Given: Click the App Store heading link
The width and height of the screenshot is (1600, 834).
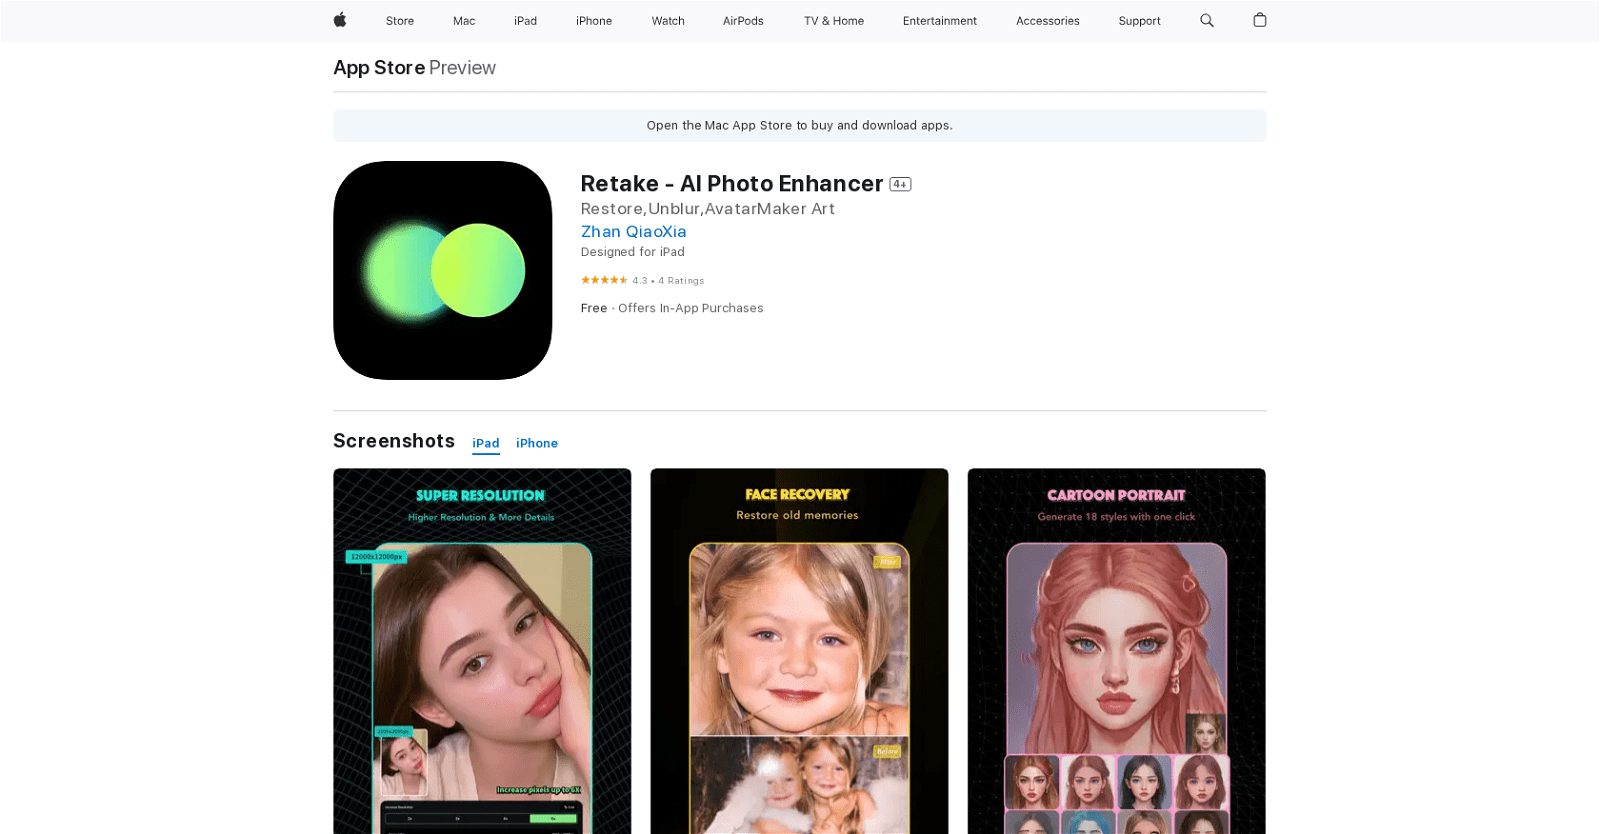Looking at the screenshot, I should [x=379, y=68].
